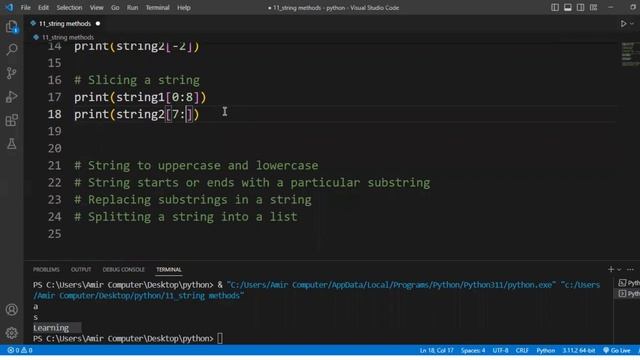Click the VS Code logo icon
The image size is (640, 360).
(x=9, y=7)
